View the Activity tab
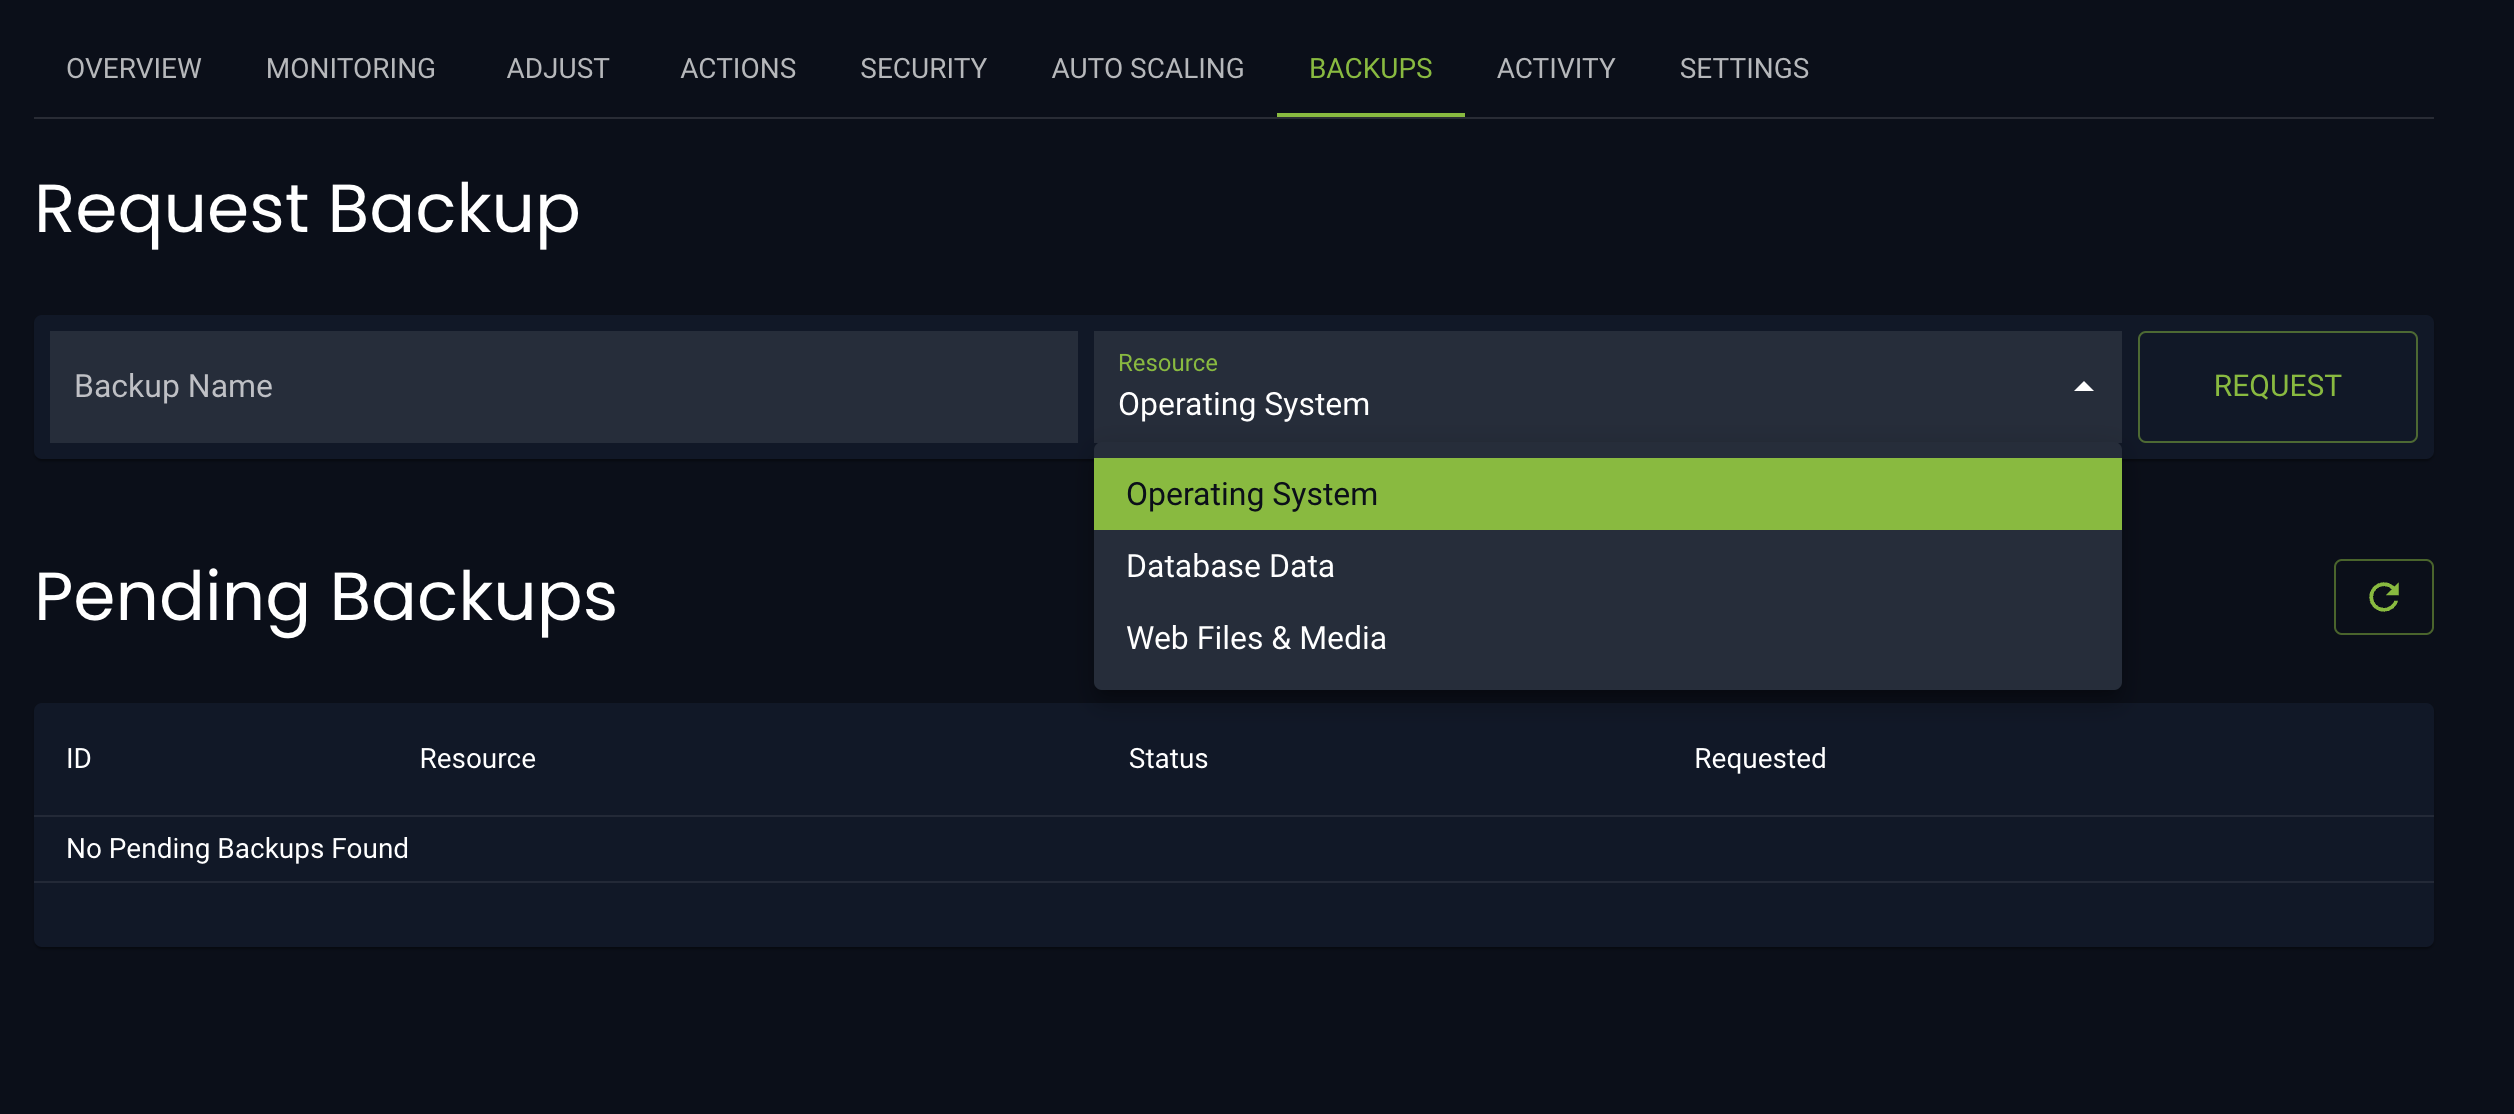 [x=1555, y=68]
